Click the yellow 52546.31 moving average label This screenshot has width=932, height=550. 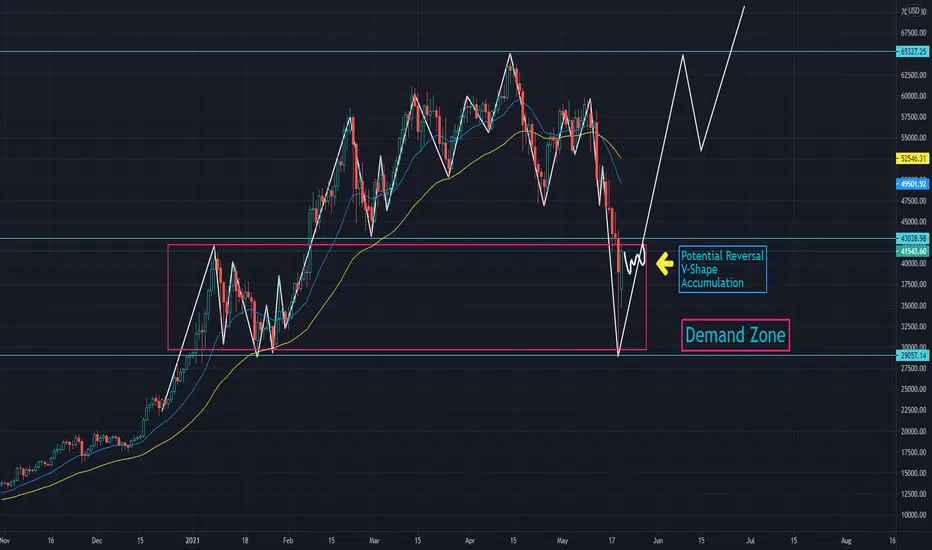(912, 158)
